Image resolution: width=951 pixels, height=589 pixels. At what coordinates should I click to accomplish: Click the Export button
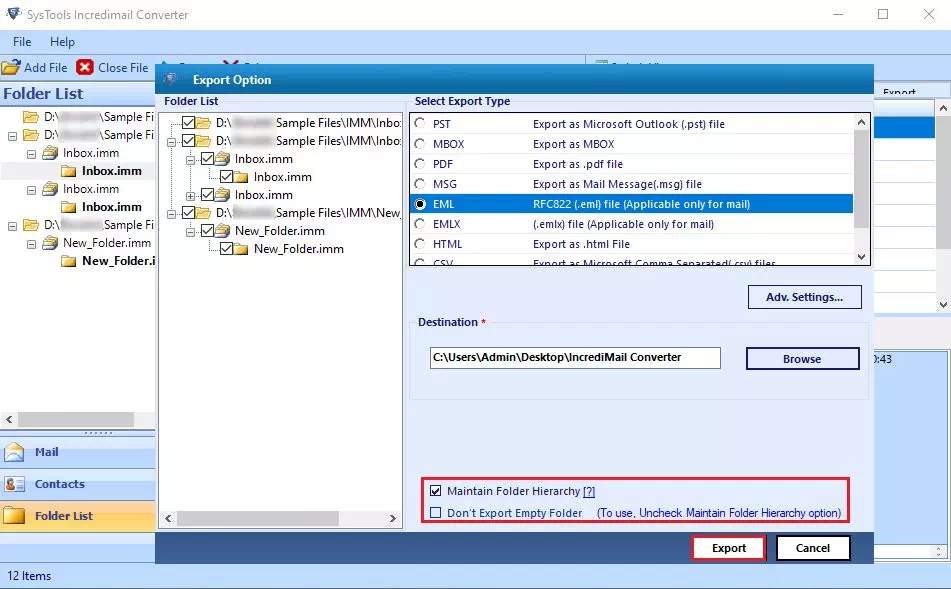click(x=728, y=548)
